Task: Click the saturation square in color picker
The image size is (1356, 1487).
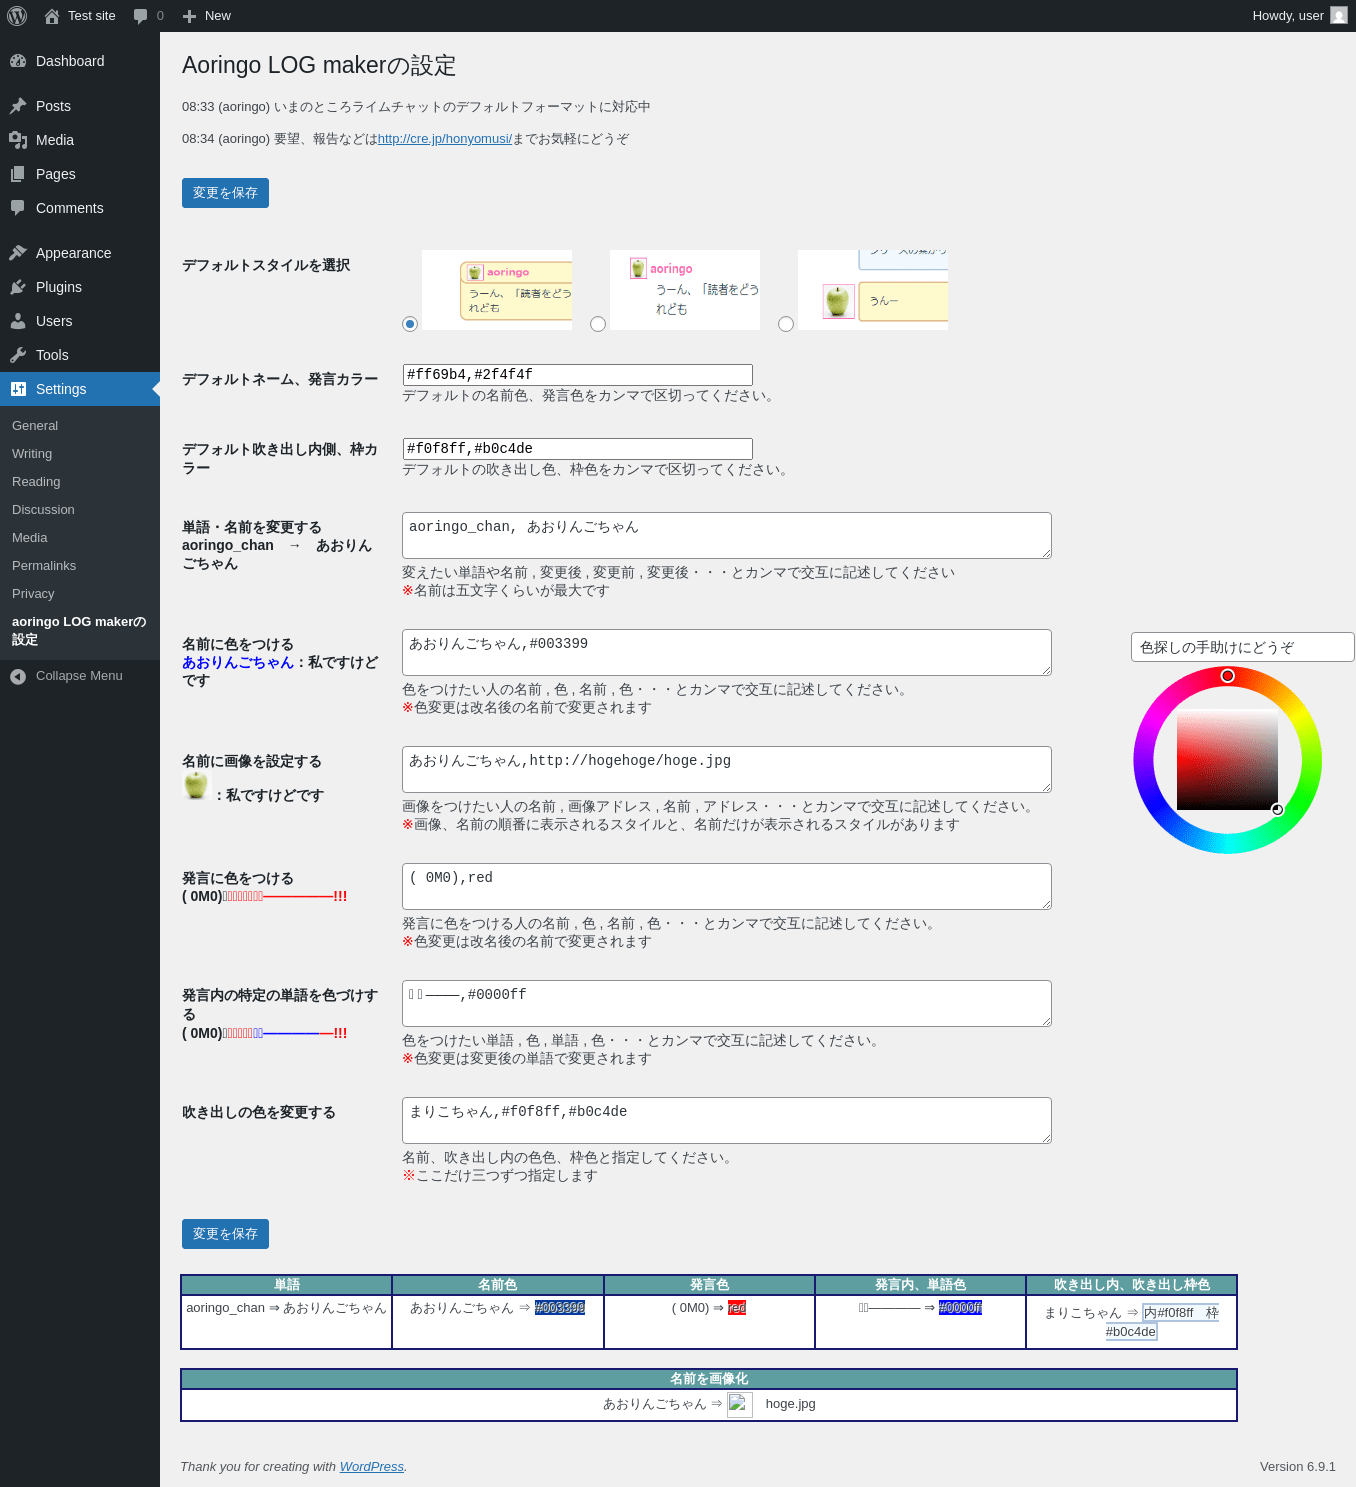Action: tap(1228, 760)
